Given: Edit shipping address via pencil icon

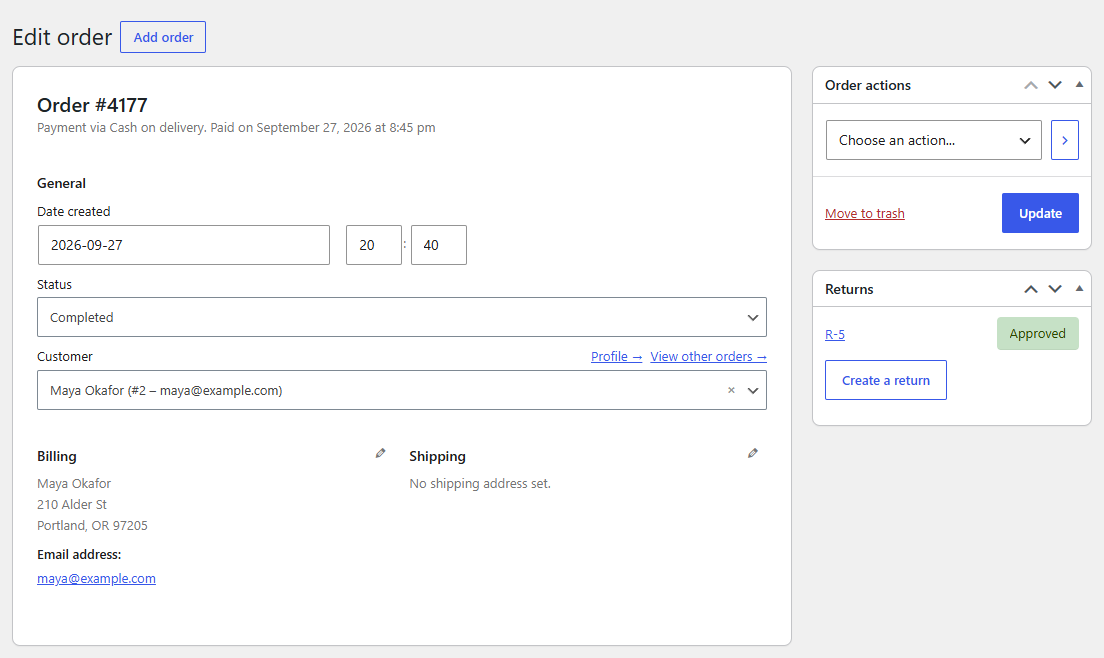Looking at the screenshot, I should pyautogui.click(x=753, y=453).
